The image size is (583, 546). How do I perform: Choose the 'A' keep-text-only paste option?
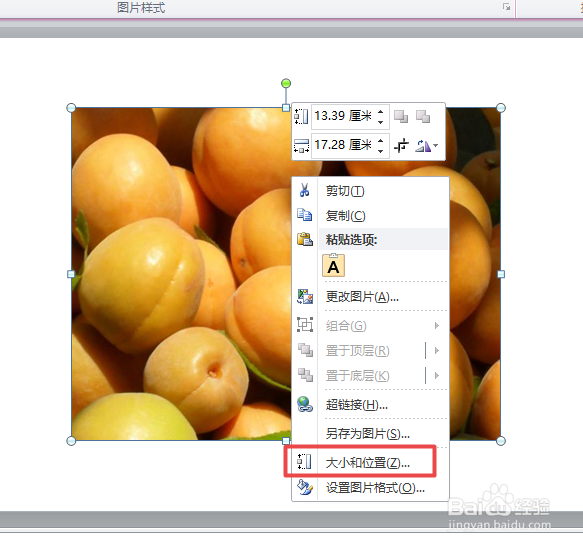pyautogui.click(x=334, y=266)
